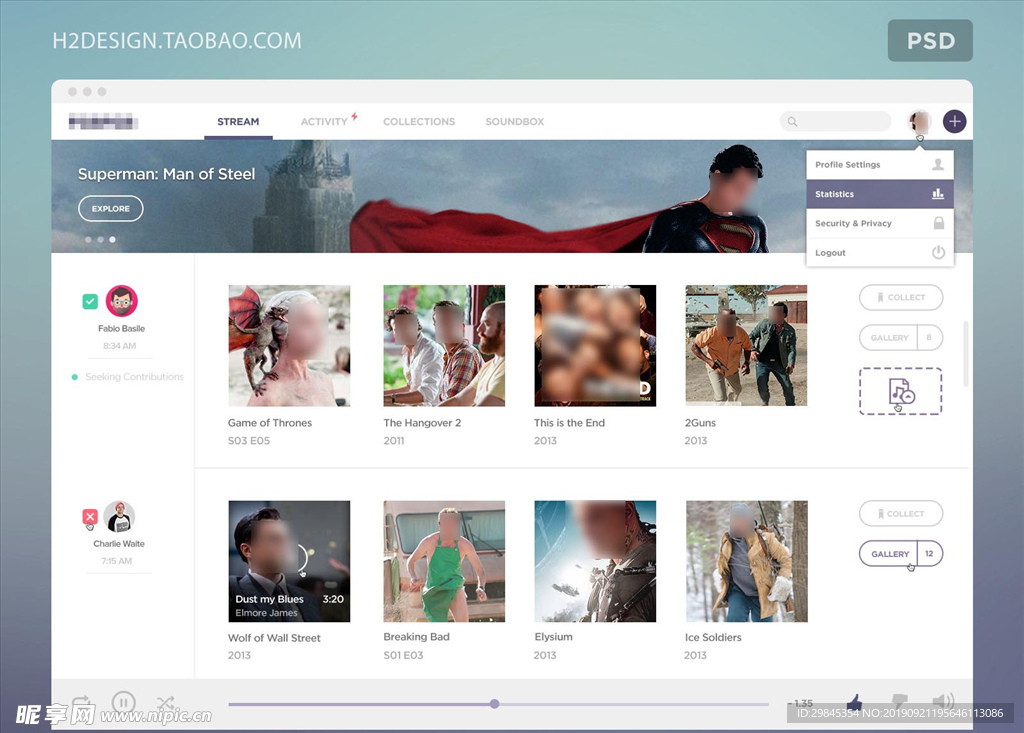Open the user avatar menu
This screenshot has width=1024, height=733.
(920, 122)
